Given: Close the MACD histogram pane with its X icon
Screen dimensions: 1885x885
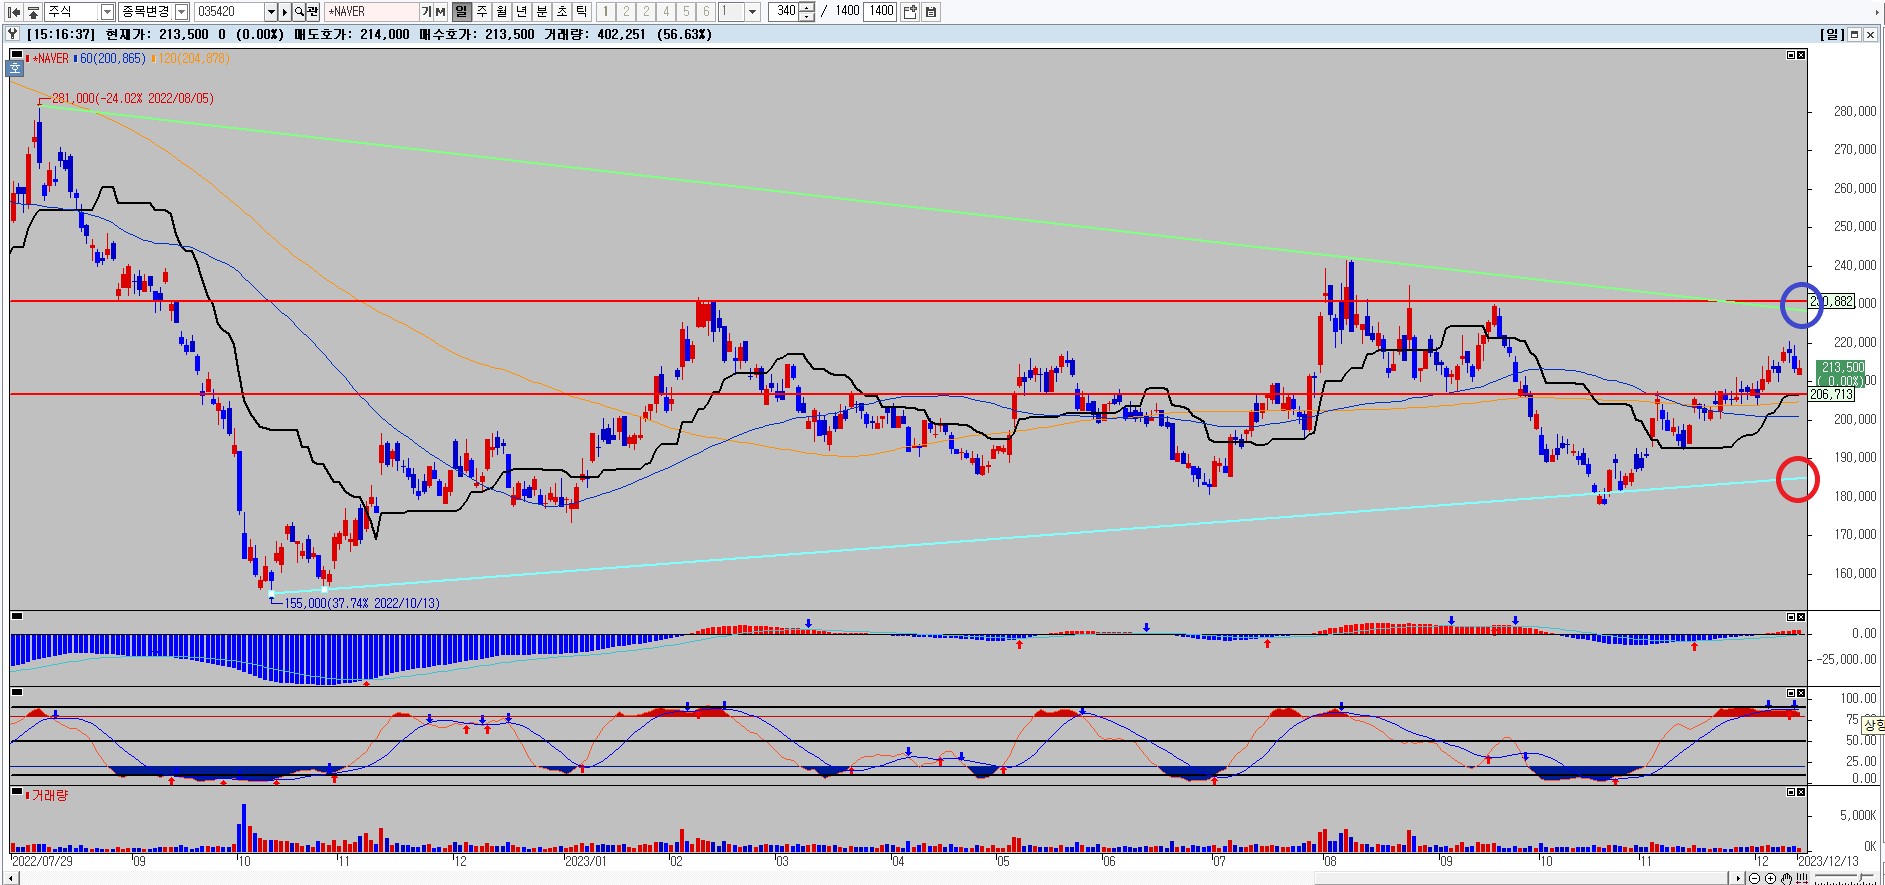Looking at the screenshot, I should (1801, 616).
